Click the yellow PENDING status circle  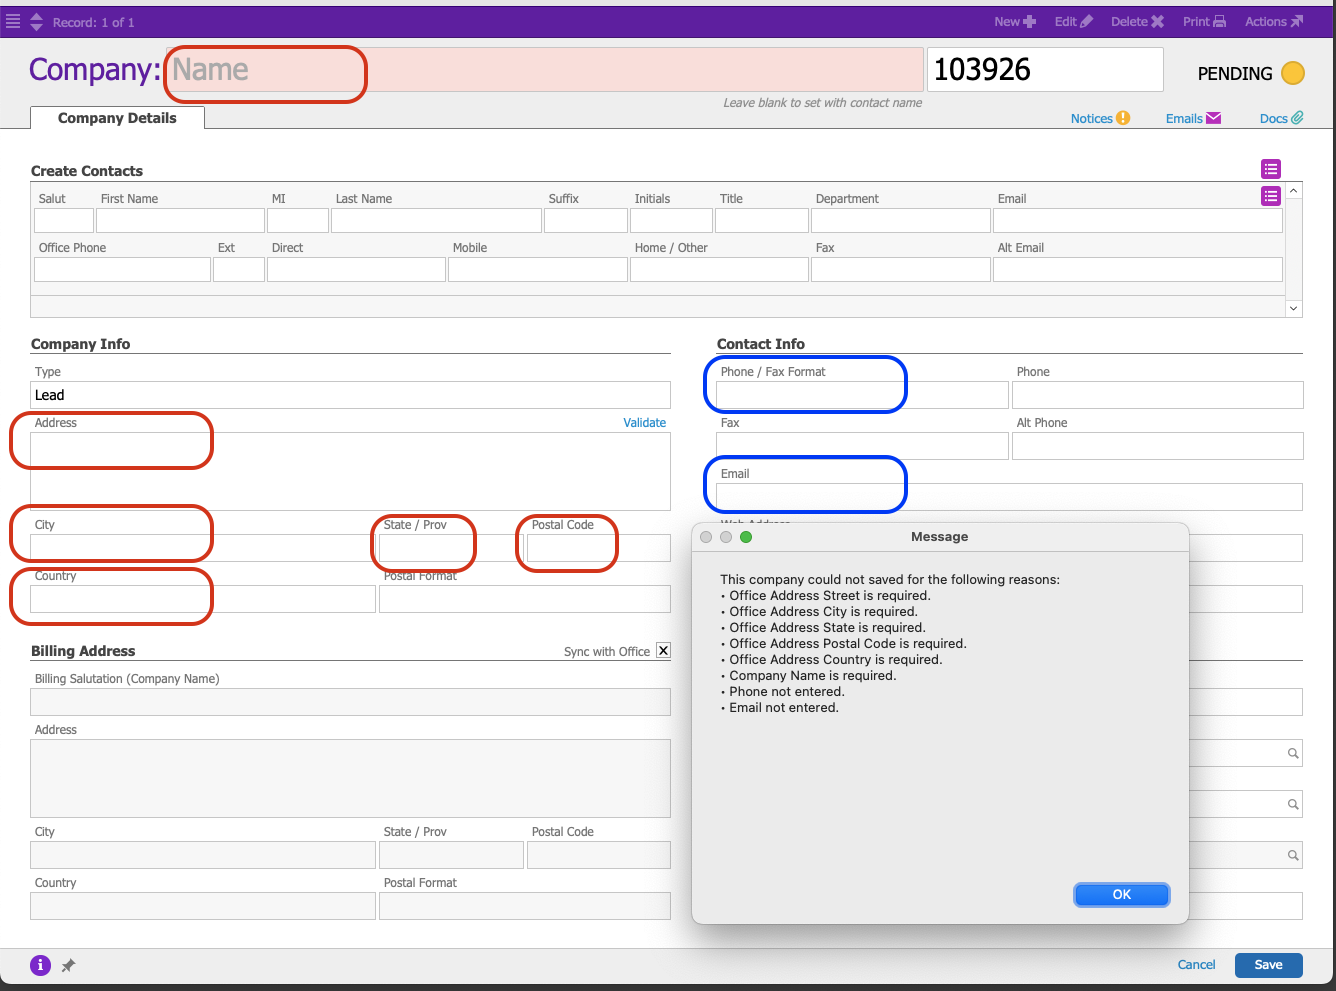click(x=1293, y=73)
